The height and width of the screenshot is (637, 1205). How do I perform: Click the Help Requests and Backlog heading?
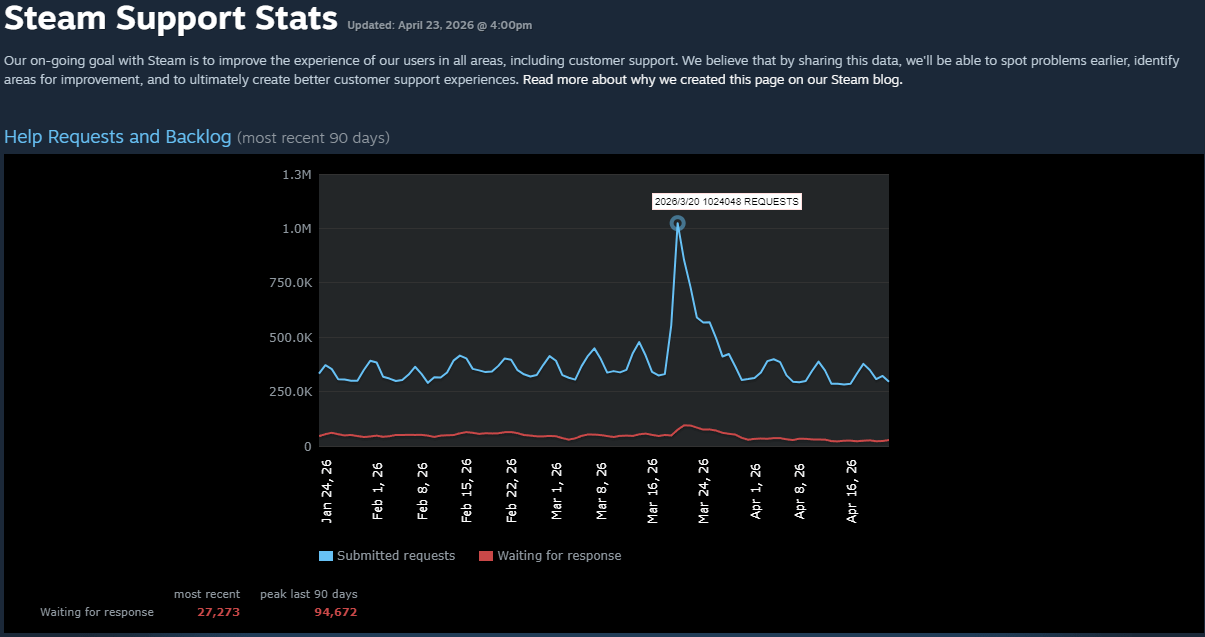(118, 137)
